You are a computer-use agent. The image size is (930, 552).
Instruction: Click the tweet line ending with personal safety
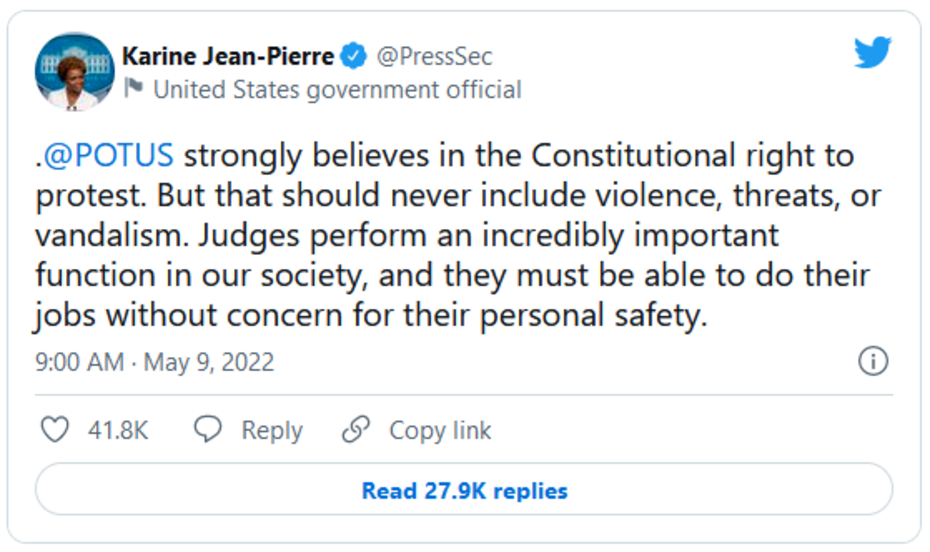[370, 316]
